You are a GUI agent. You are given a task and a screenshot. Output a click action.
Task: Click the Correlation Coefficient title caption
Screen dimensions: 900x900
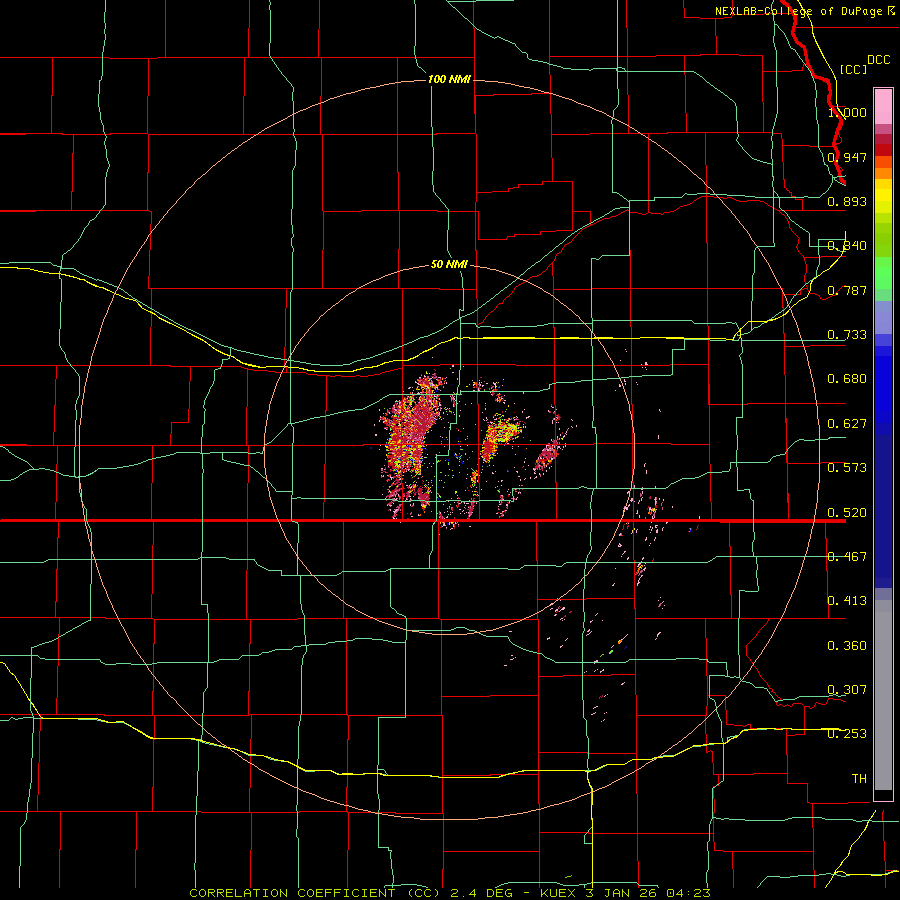(450, 893)
